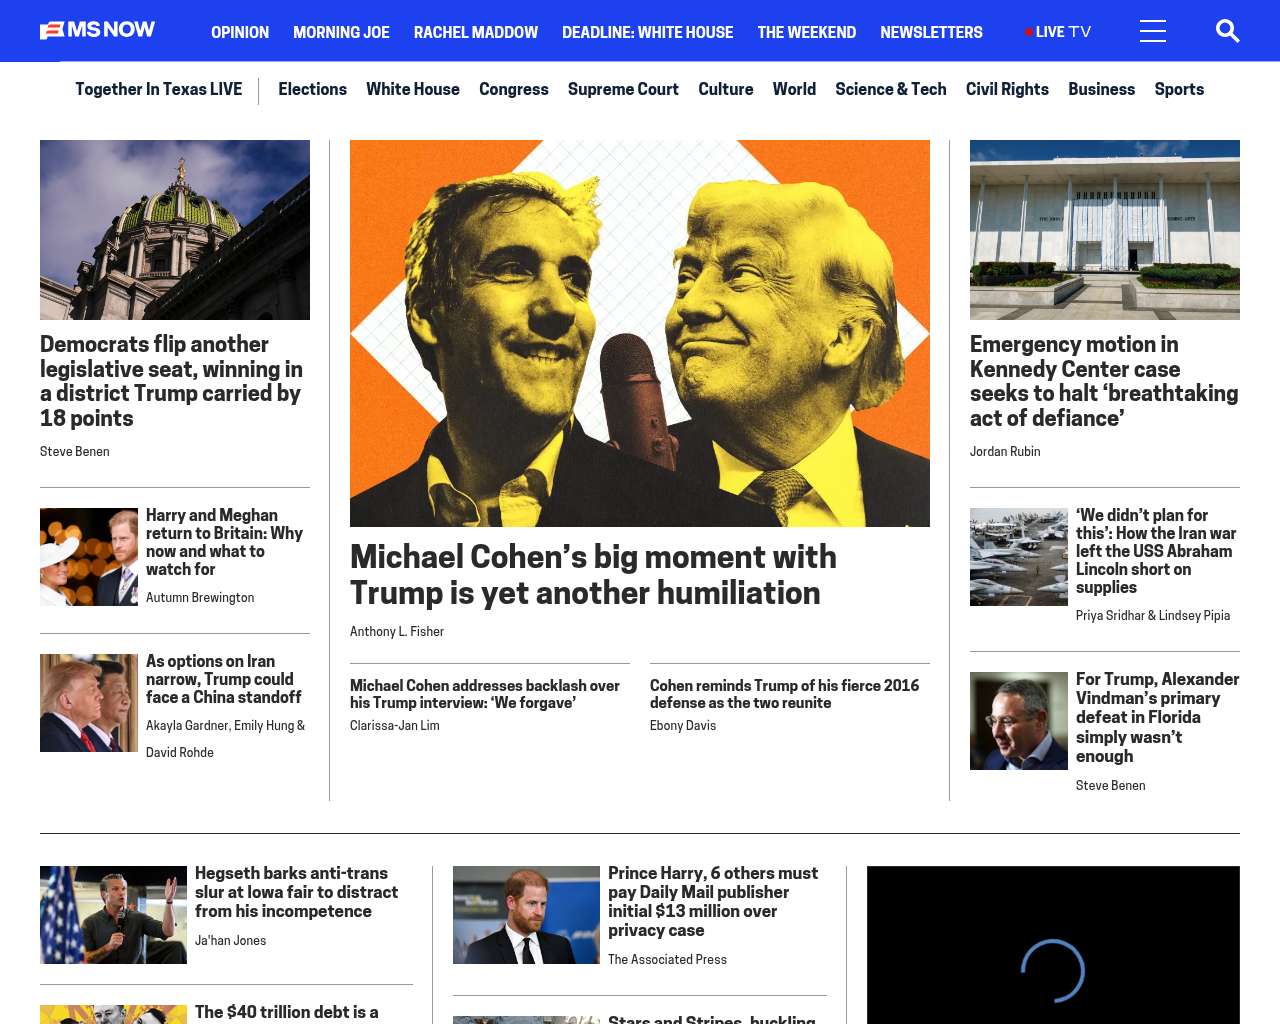This screenshot has width=1280, height=1024.
Task: Open the Supreme Court topic
Action: click(623, 89)
